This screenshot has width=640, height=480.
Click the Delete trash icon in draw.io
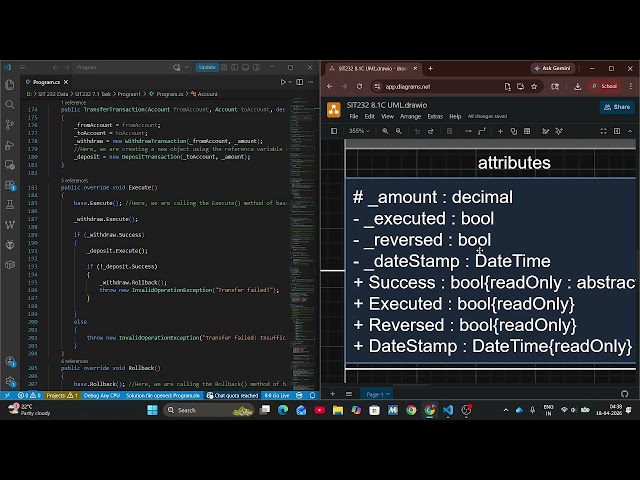[x=449, y=131]
